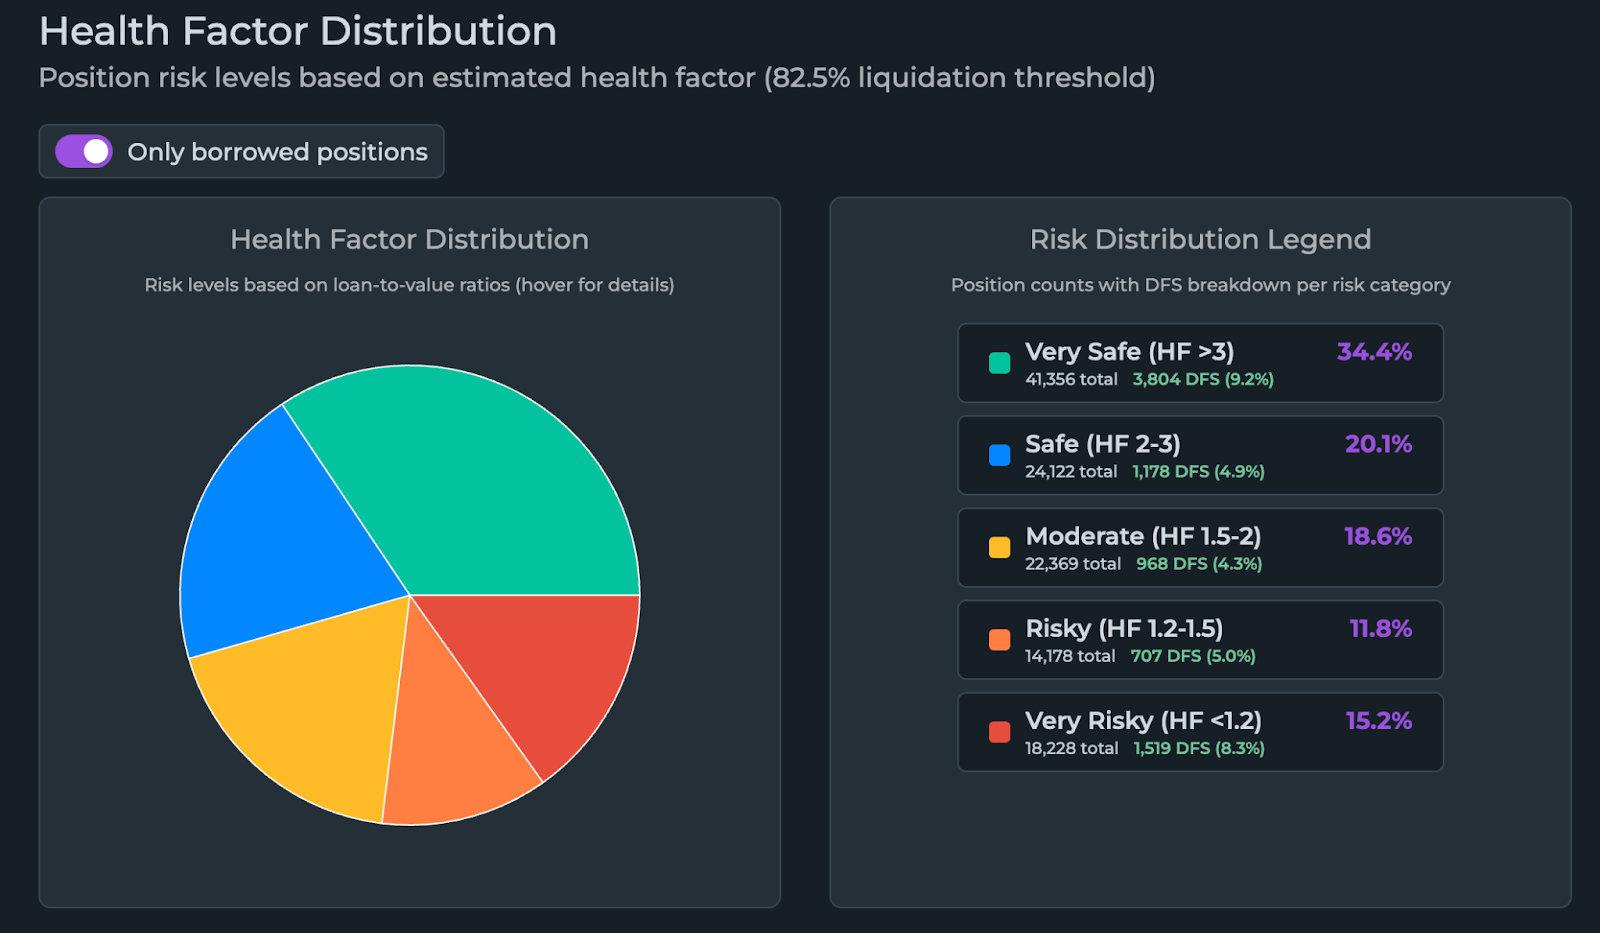This screenshot has height=933, width=1600.
Task: Click the red Very Risky legend swatch
Action: [999, 732]
